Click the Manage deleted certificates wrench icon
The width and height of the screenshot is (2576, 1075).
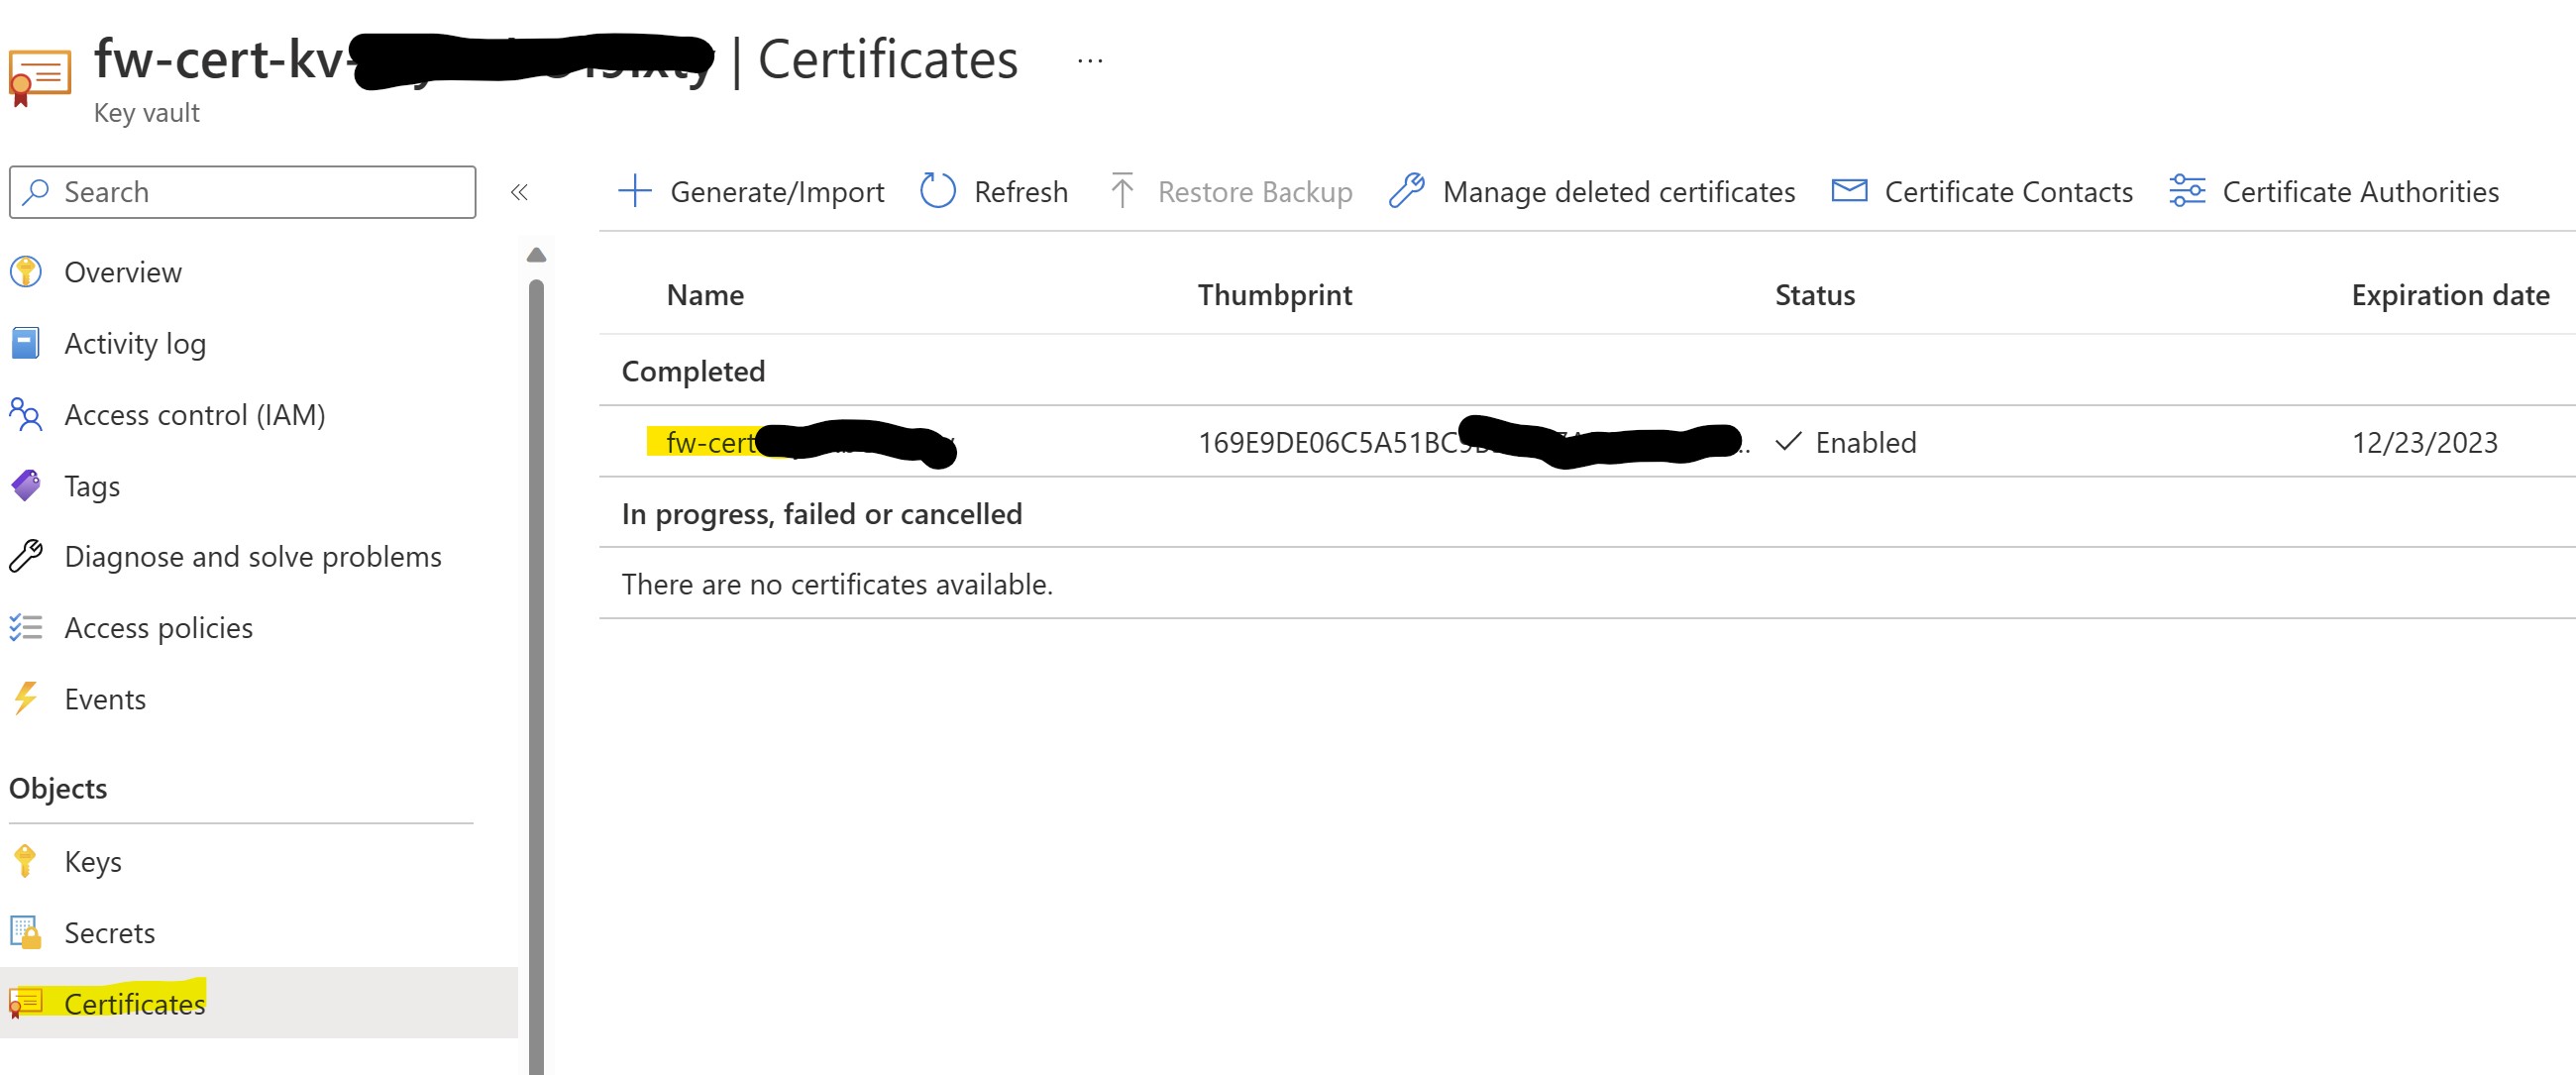(1407, 191)
